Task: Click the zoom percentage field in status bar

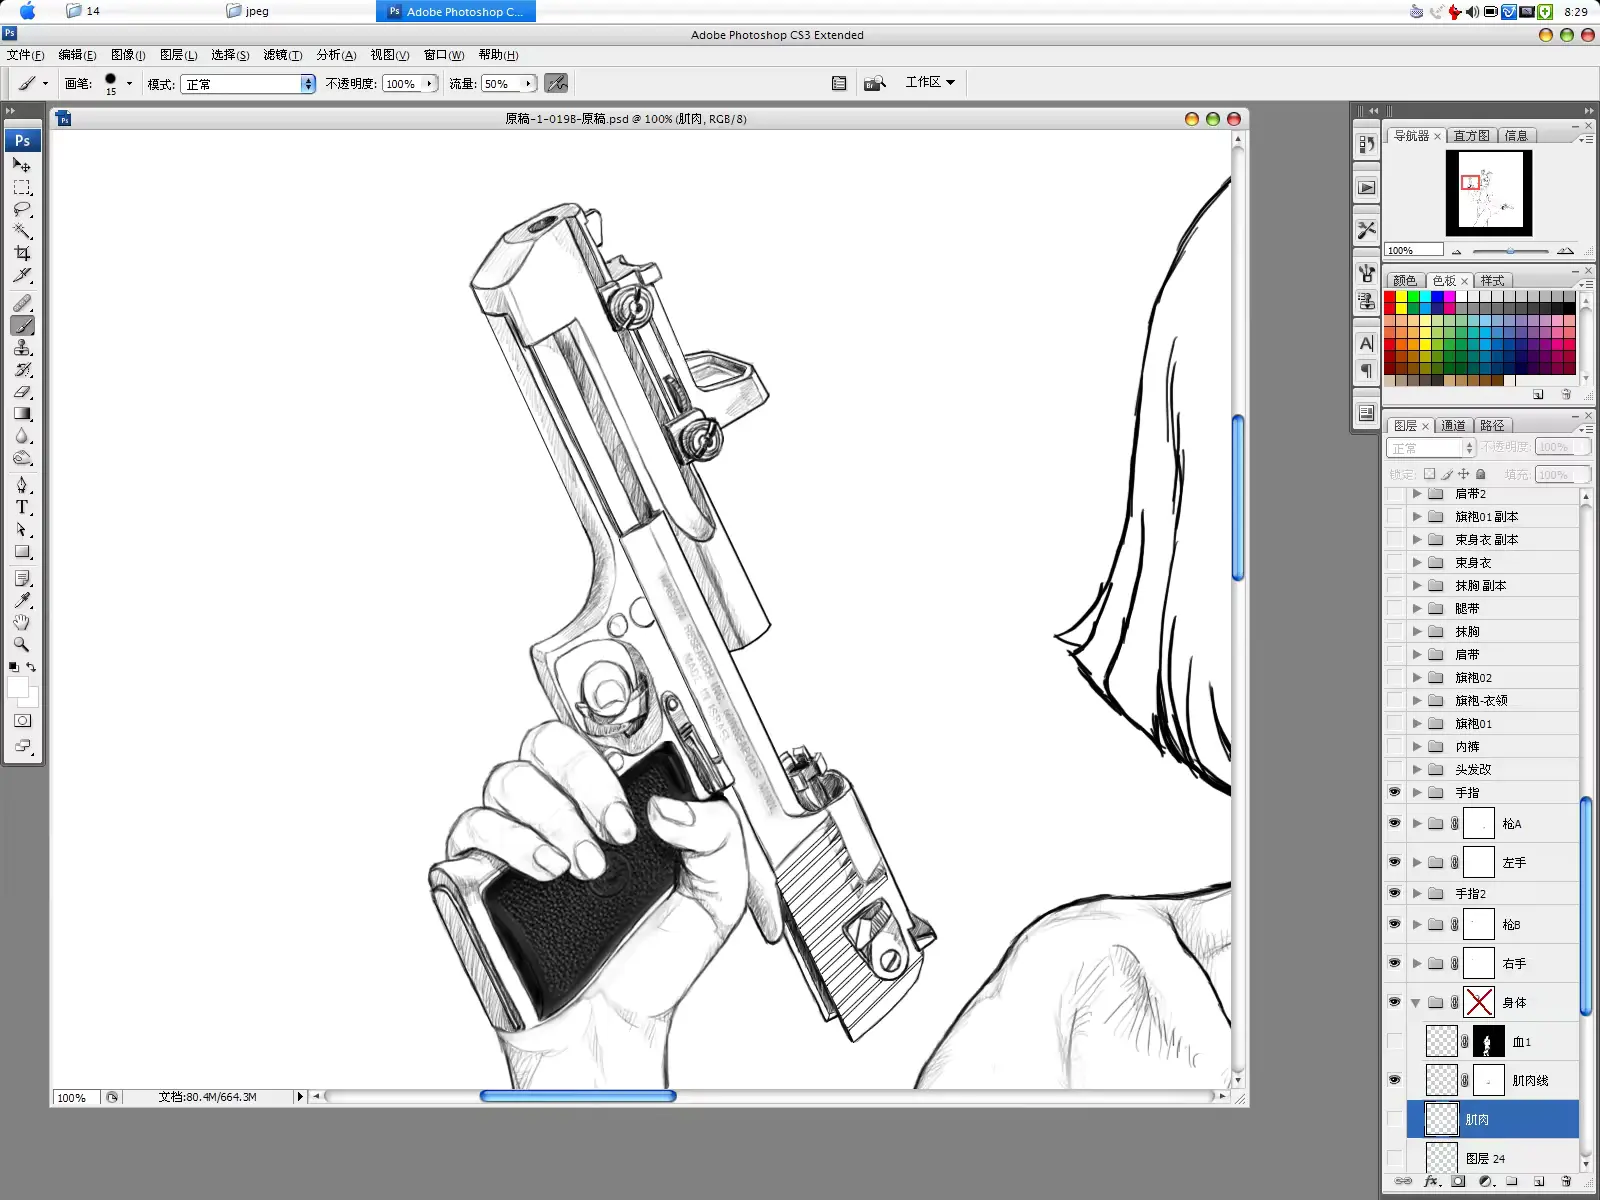Action: pos(76,1097)
